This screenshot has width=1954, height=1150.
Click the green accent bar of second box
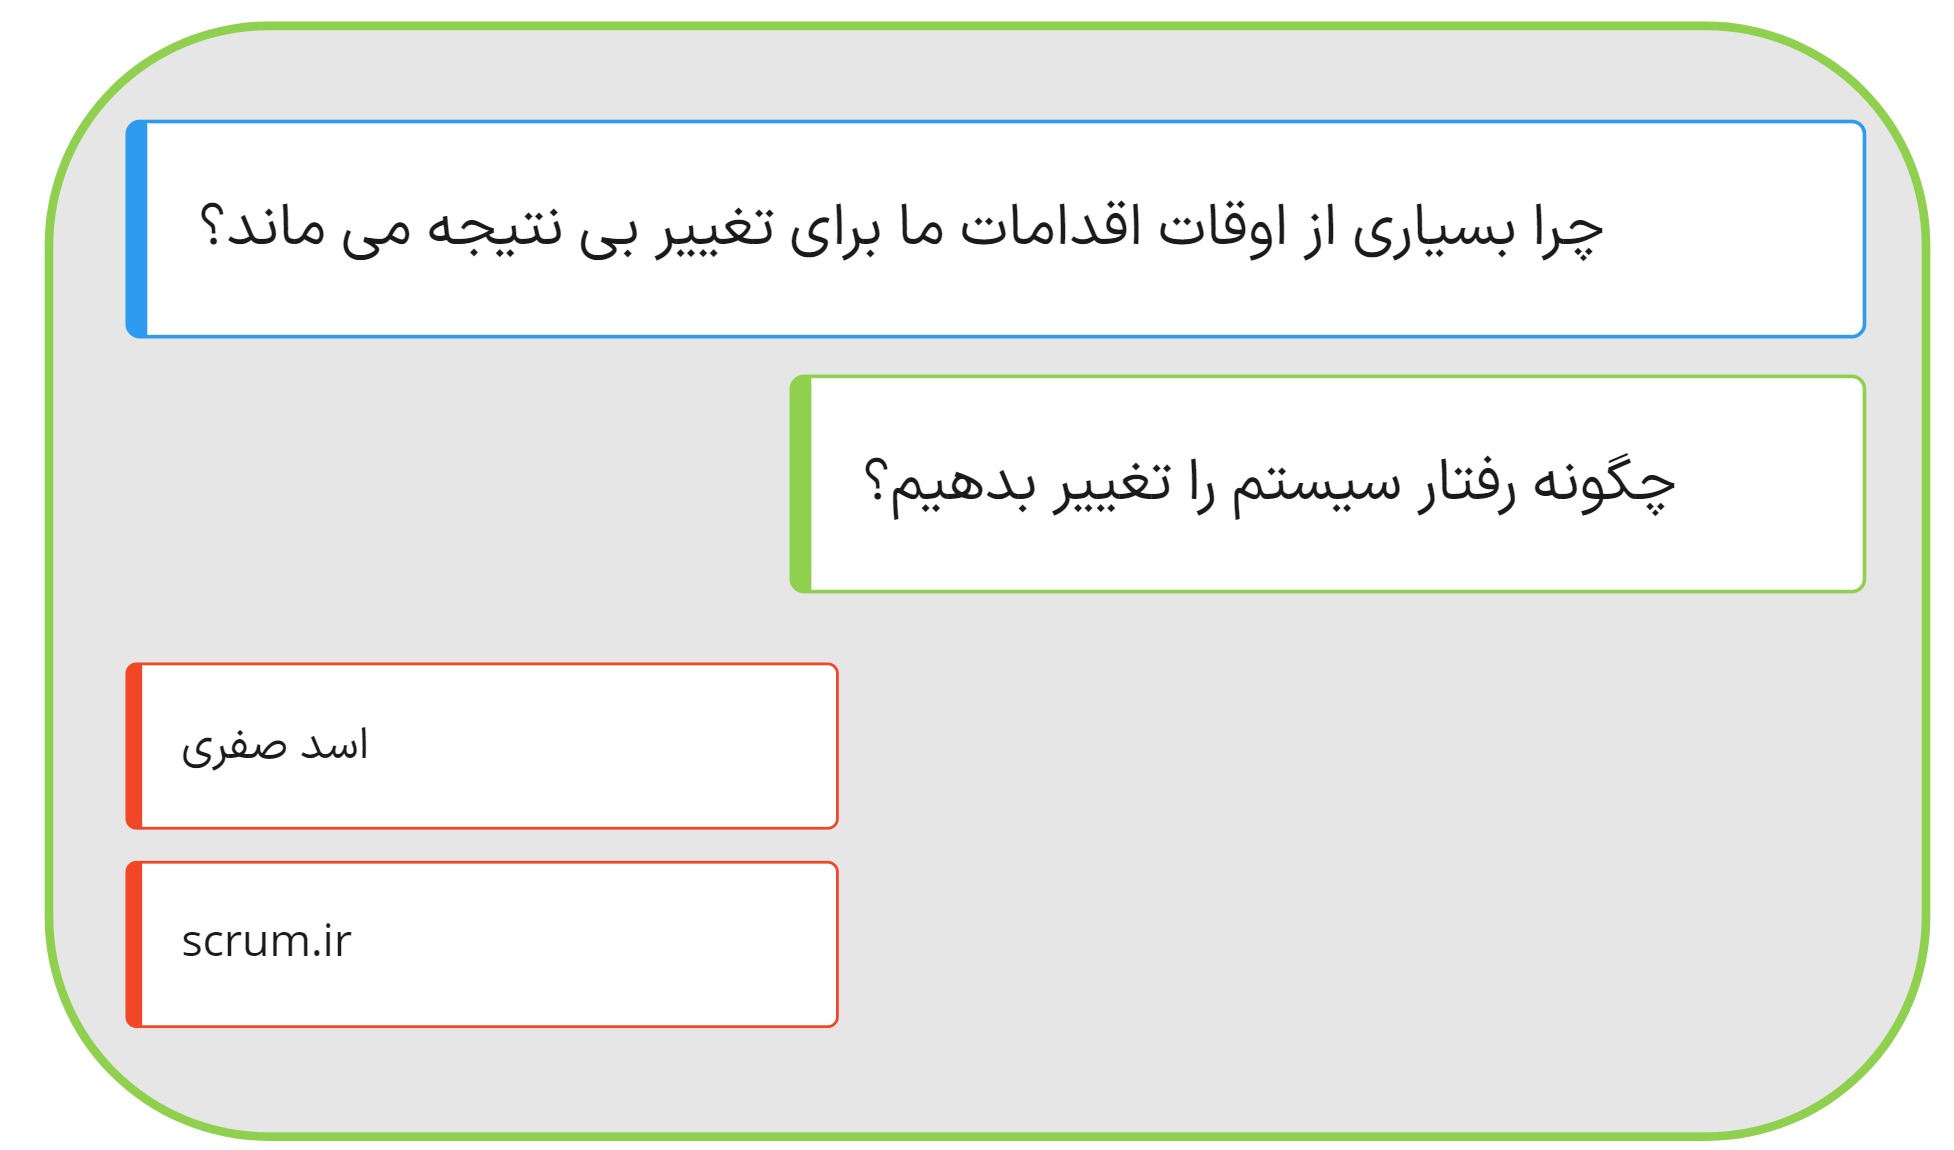click(x=801, y=484)
